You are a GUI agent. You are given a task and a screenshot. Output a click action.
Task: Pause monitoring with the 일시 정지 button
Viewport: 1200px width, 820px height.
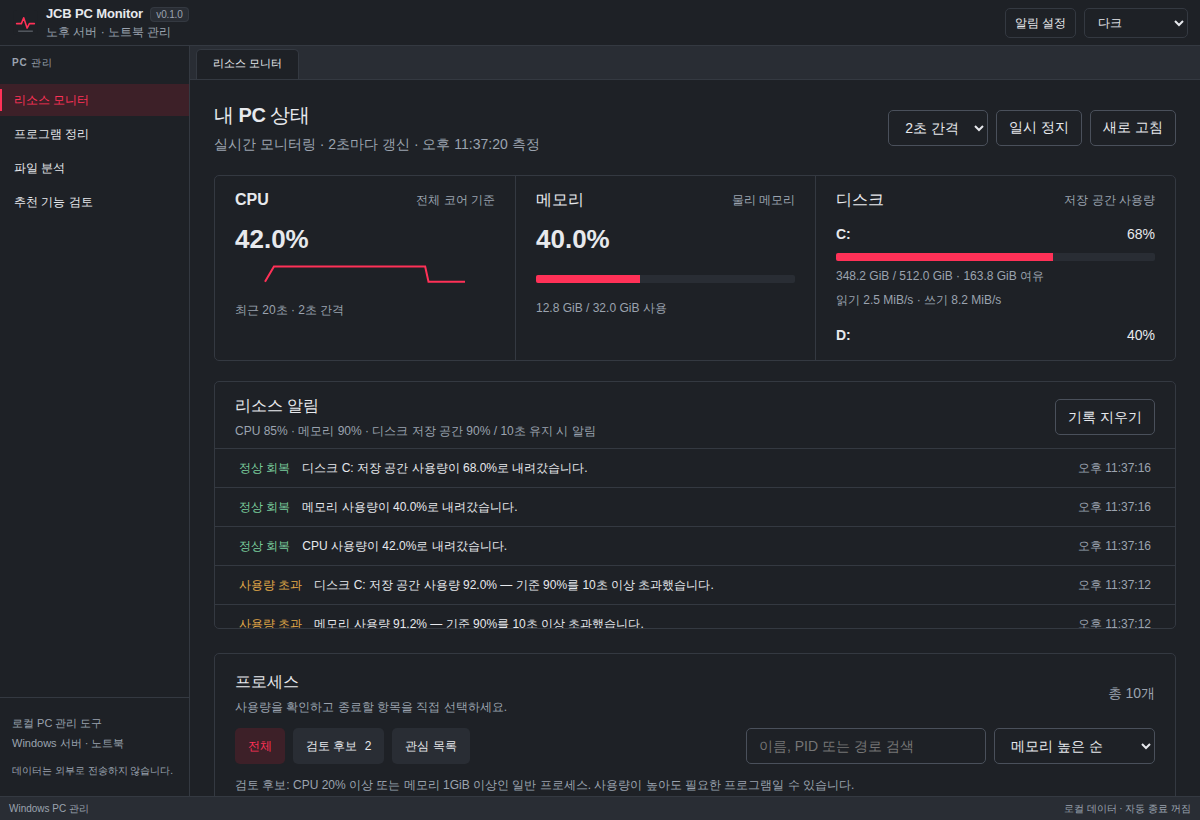pyautogui.click(x=1039, y=128)
